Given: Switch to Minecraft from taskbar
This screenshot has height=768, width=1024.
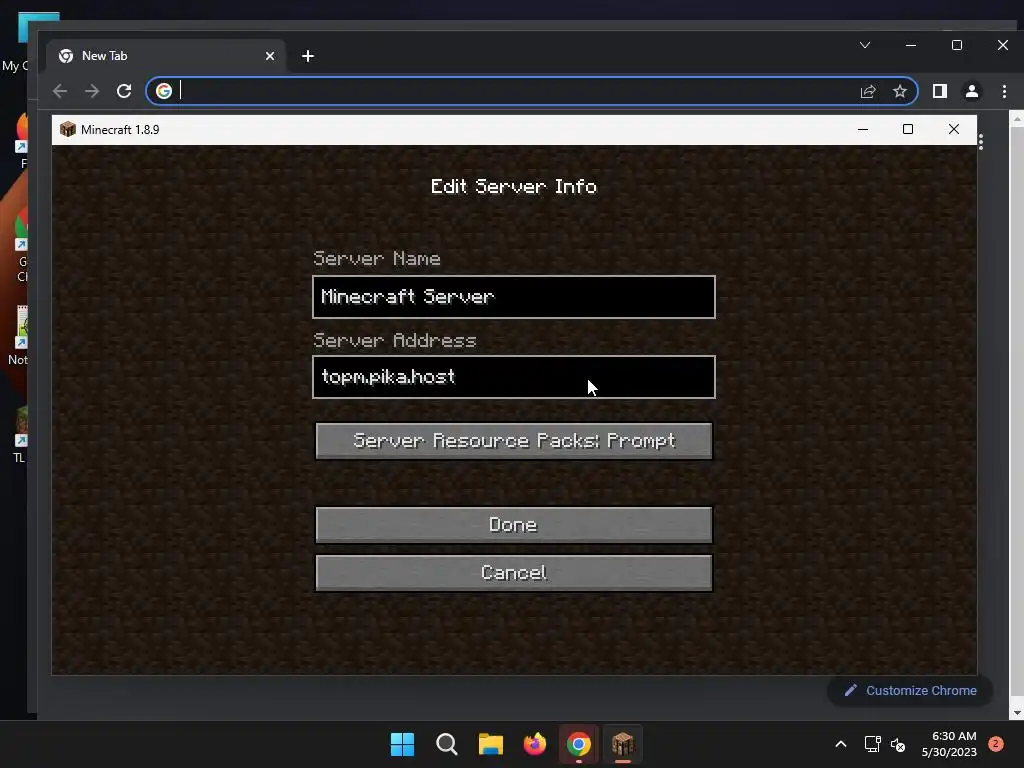Looking at the screenshot, I should [622, 744].
